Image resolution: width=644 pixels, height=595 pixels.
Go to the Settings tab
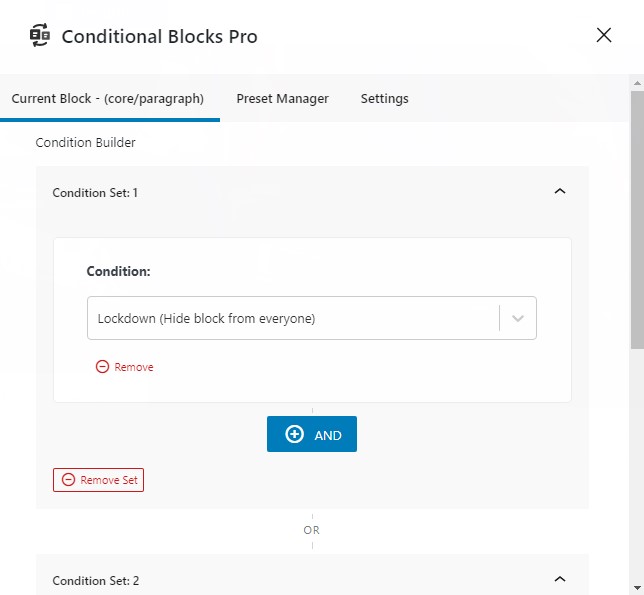384,99
